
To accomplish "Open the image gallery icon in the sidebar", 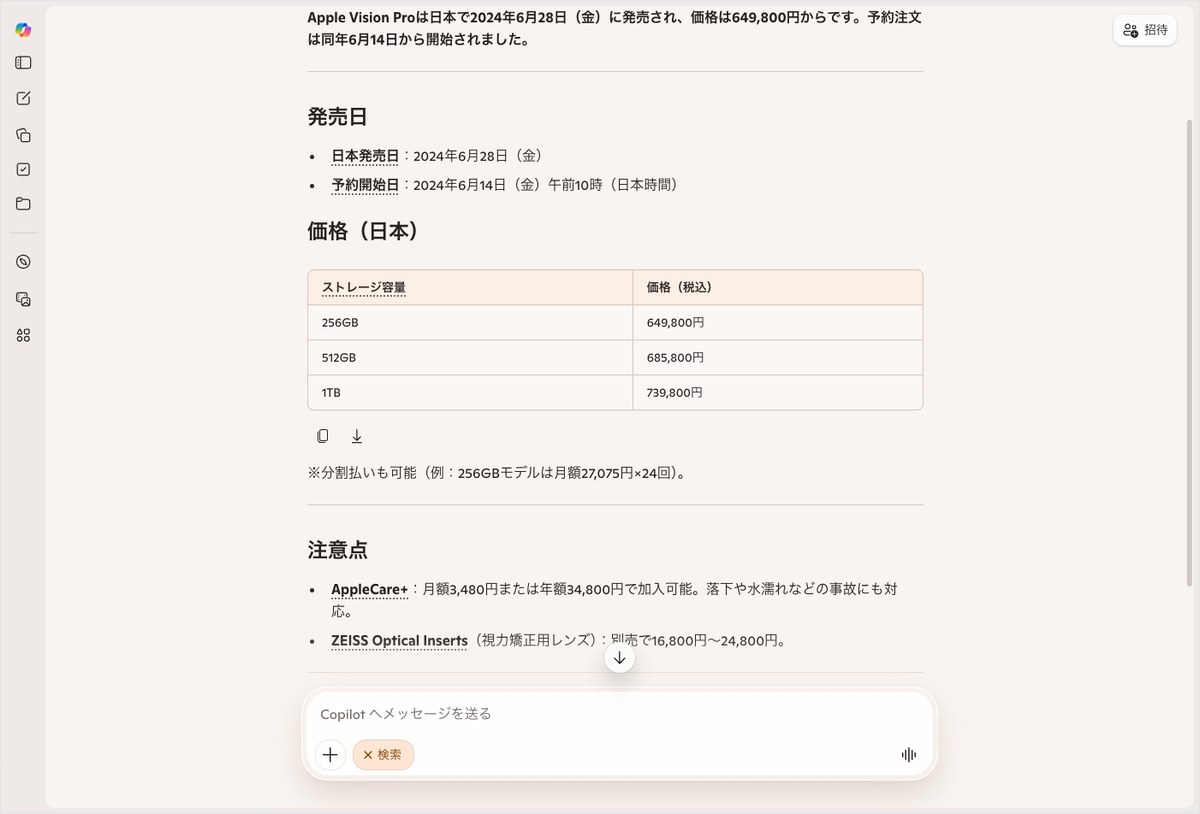I will click(x=23, y=299).
